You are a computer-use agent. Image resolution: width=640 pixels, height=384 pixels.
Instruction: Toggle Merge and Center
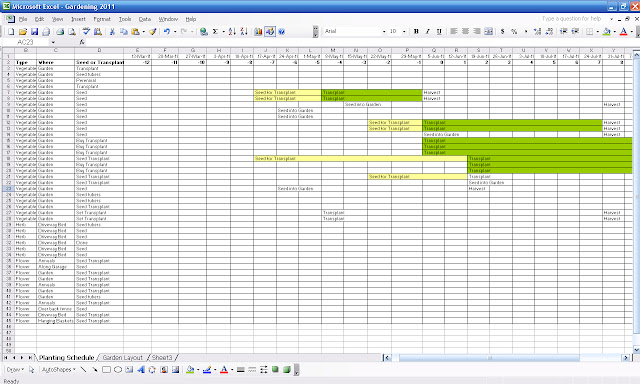(x=488, y=31)
